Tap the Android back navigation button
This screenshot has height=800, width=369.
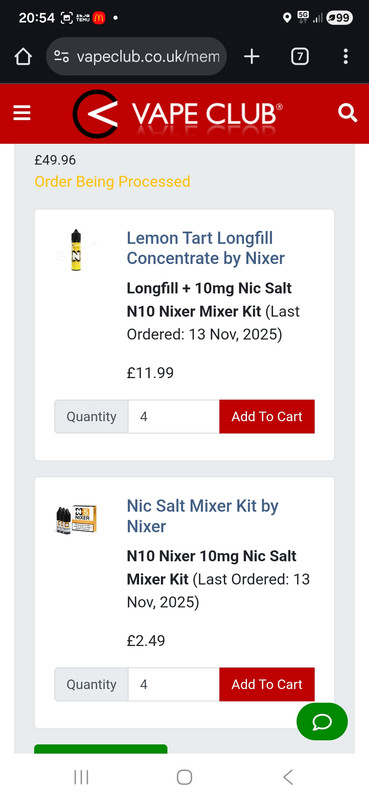(288, 777)
